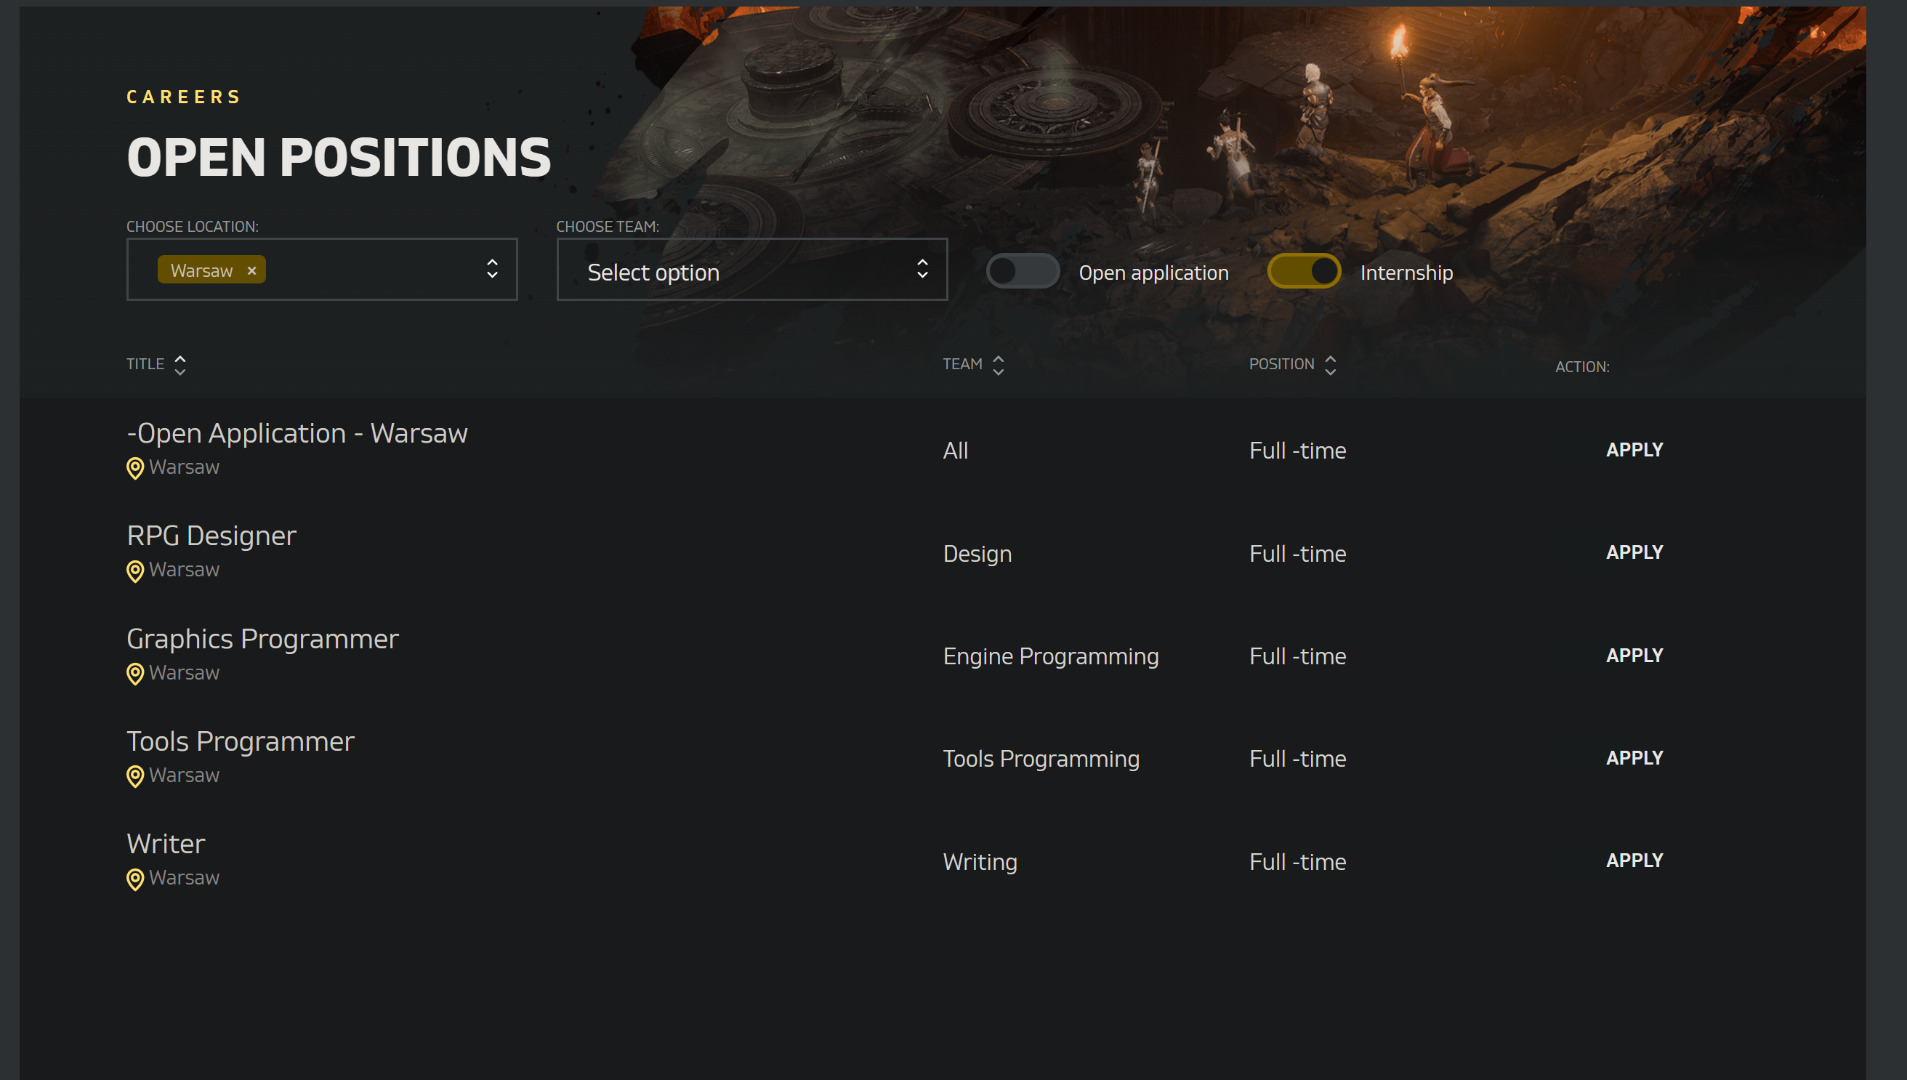
Task: Sort listings by Position column arrows
Action: pos(1330,365)
